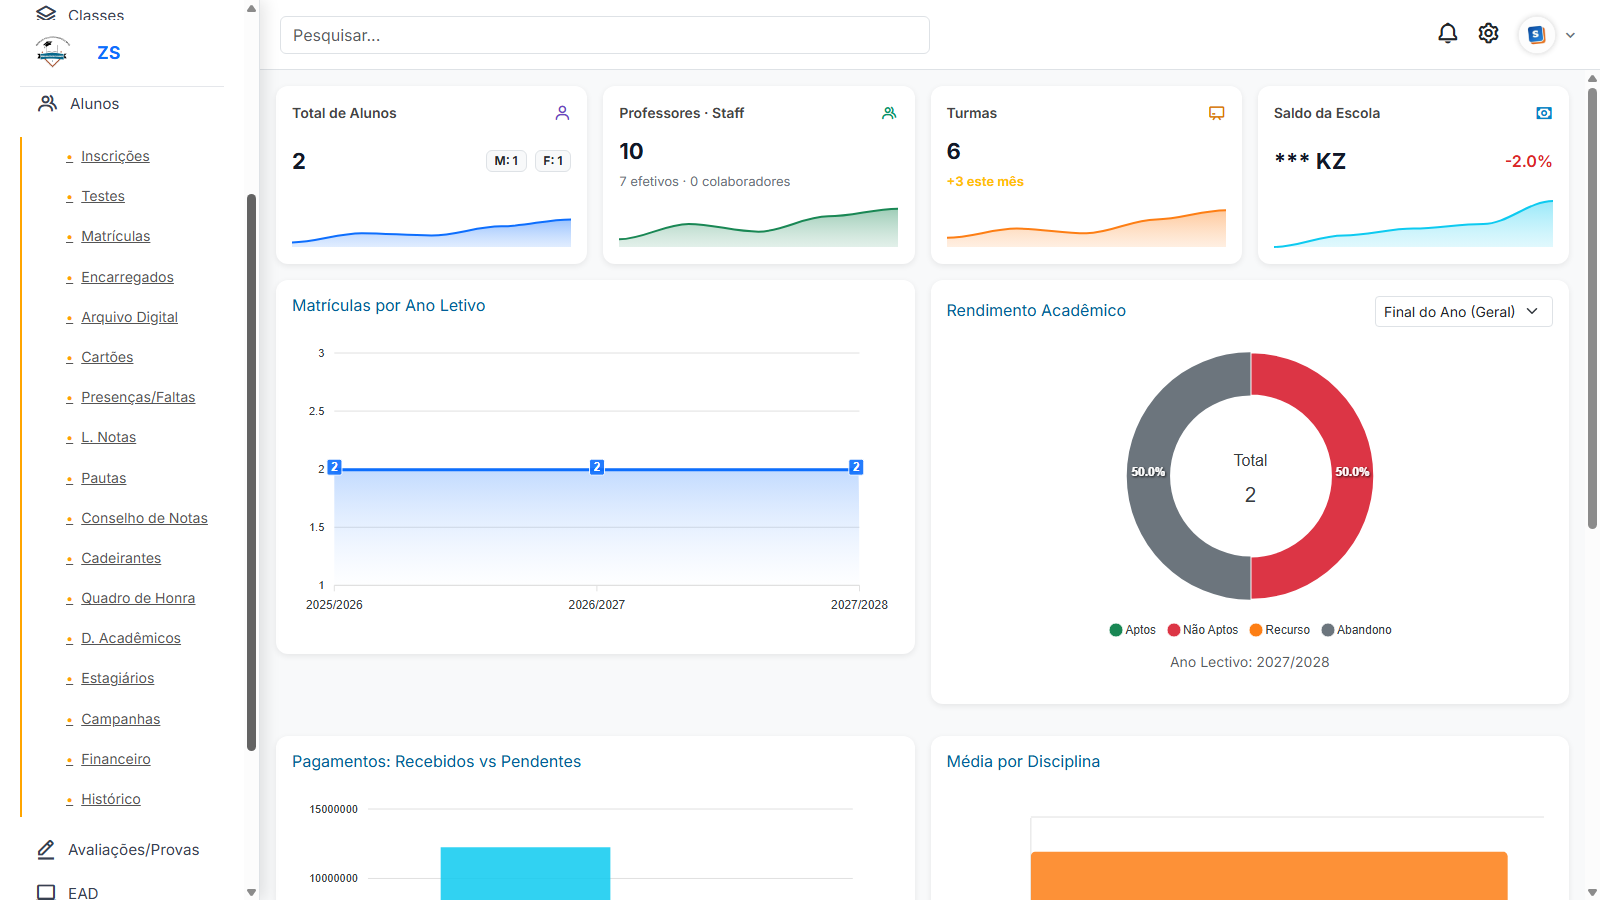Open the notifications bell icon
Screen dimensions: 1600x900
(x=1447, y=34)
